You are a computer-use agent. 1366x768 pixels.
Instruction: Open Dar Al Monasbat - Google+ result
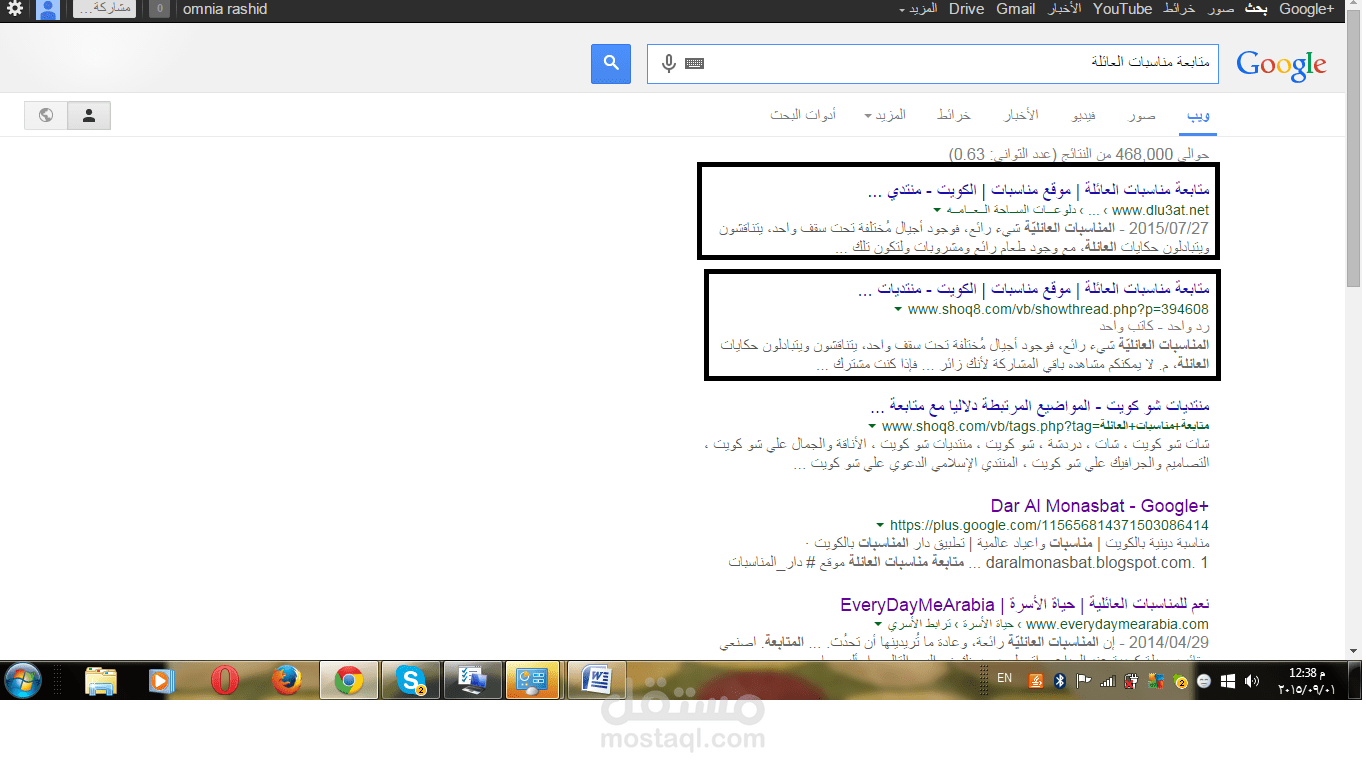coord(1100,506)
